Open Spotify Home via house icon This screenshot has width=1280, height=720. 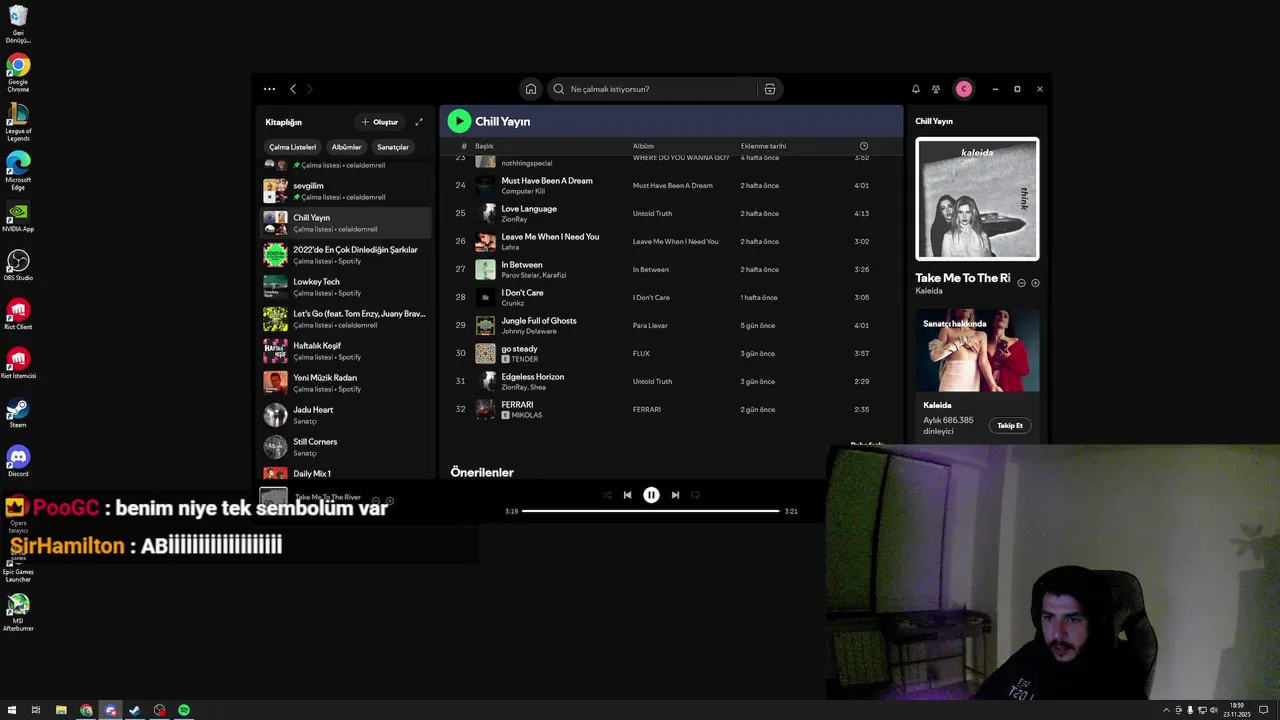point(531,89)
